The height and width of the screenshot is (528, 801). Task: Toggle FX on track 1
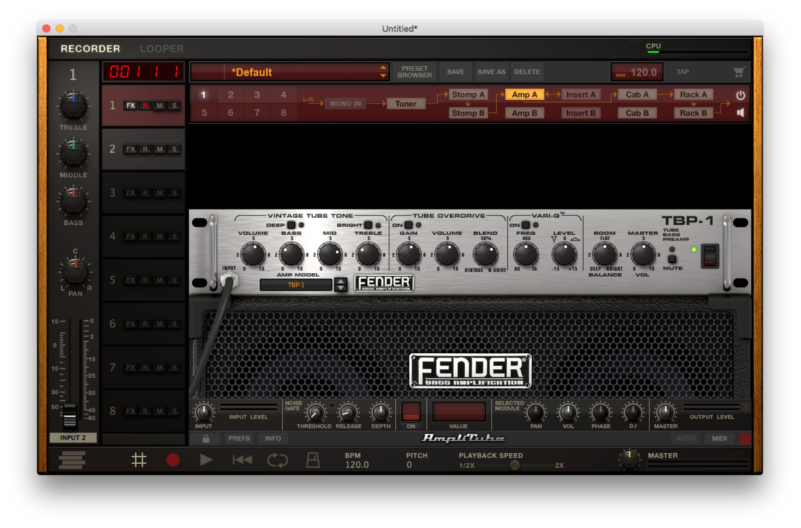coord(131,106)
